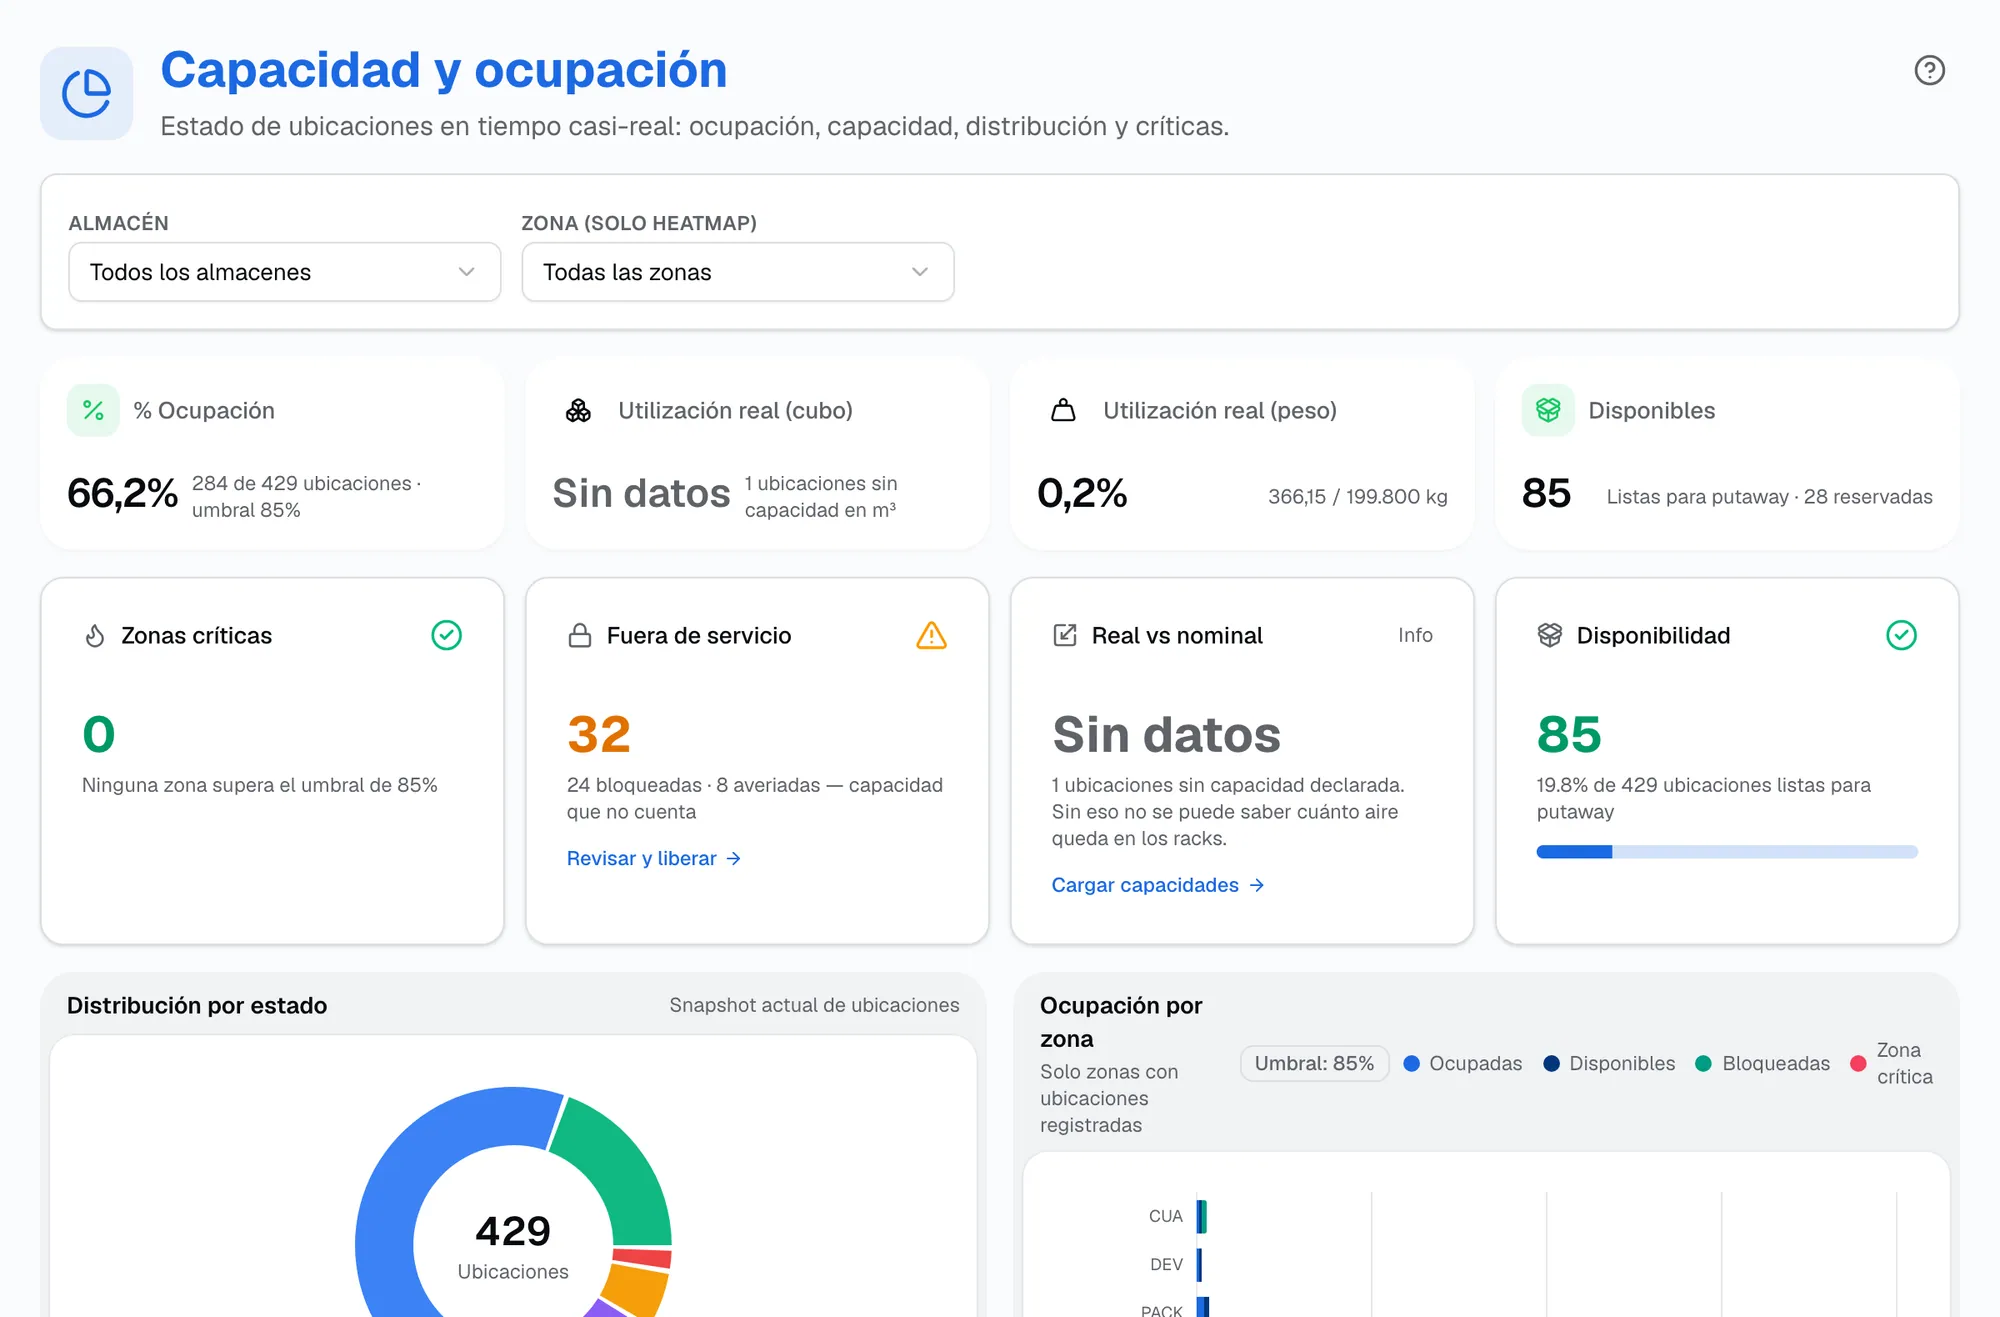Screen dimensions: 2000x1317
Task: Click the external-link icon beside Real vs nominal
Action: (x=1065, y=635)
